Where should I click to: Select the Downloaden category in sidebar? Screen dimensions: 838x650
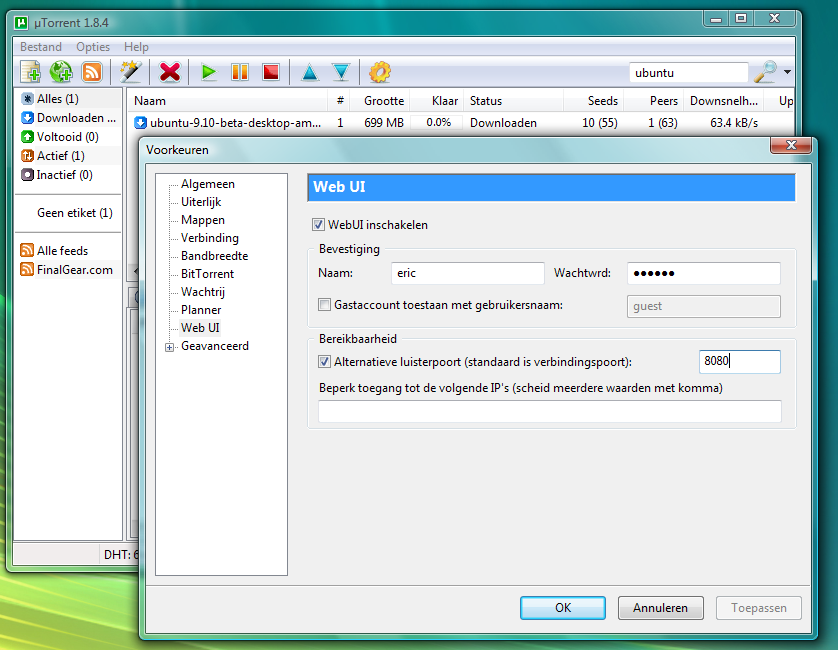pos(67,118)
